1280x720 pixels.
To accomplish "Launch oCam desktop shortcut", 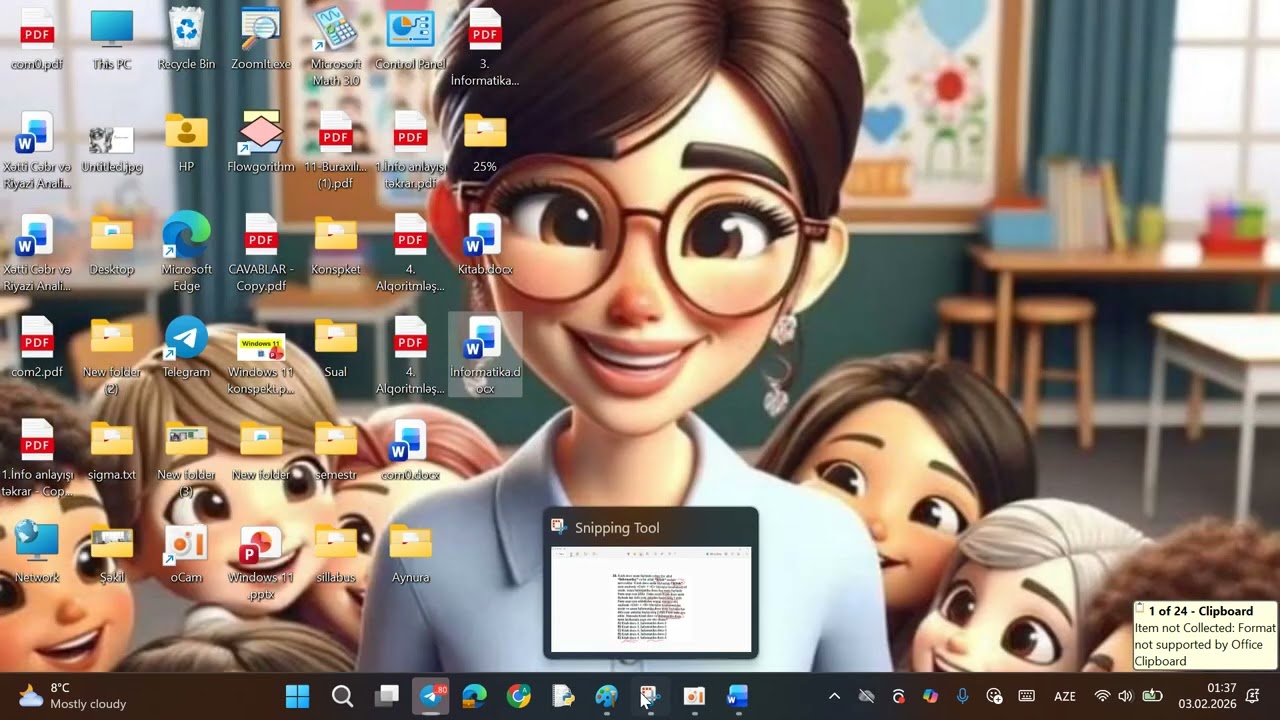I will (x=186, y=553).
